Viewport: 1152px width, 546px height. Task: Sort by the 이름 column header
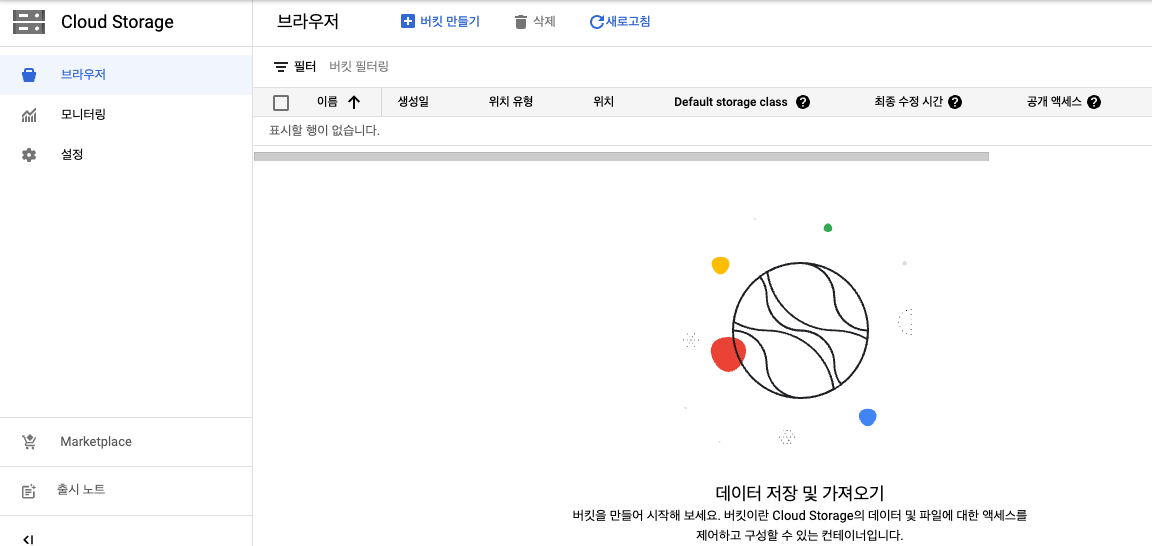[328, 102]
